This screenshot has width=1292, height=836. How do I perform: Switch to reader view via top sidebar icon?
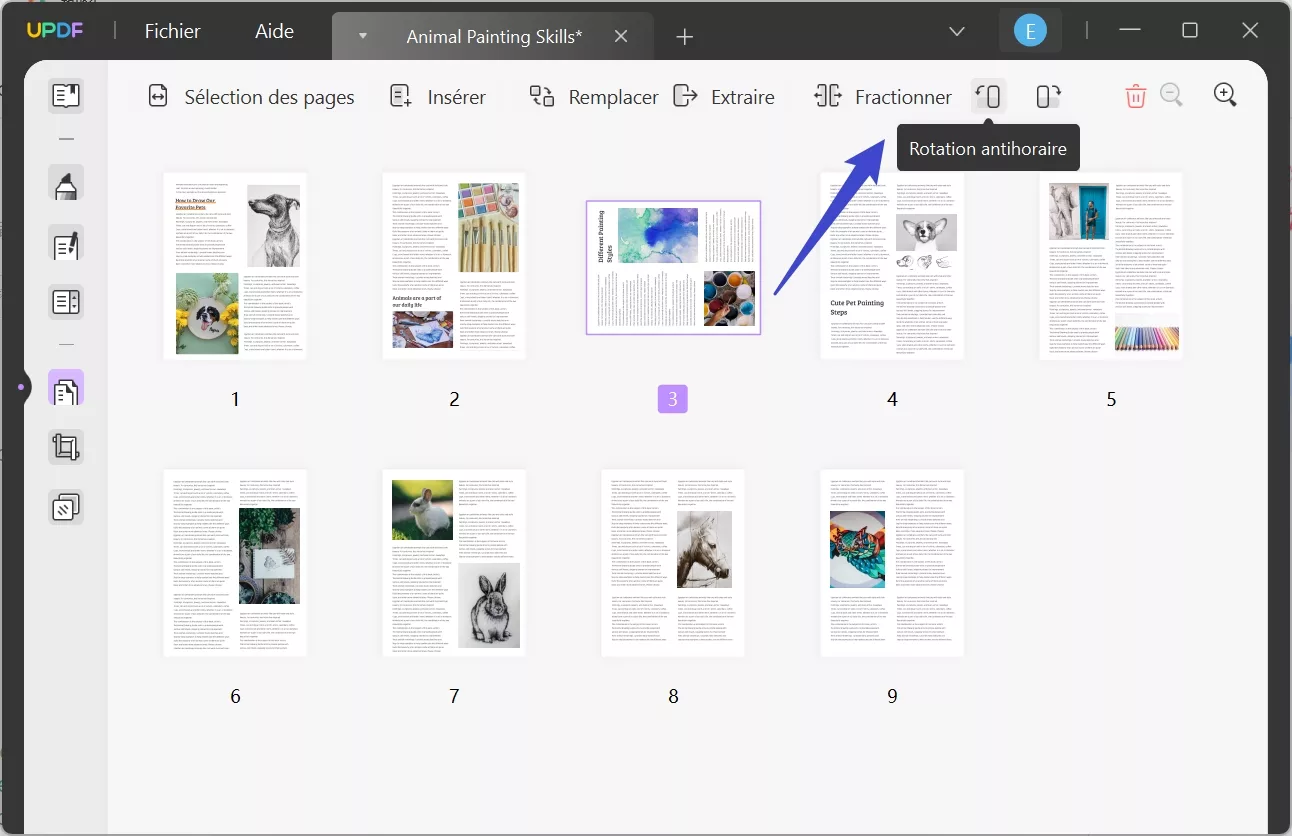66,96
